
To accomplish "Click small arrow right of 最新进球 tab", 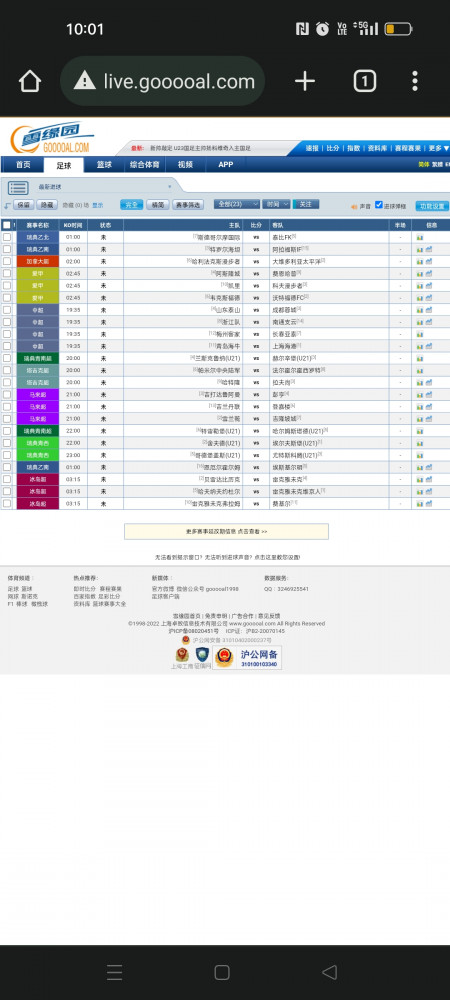I will click(170, 187).
